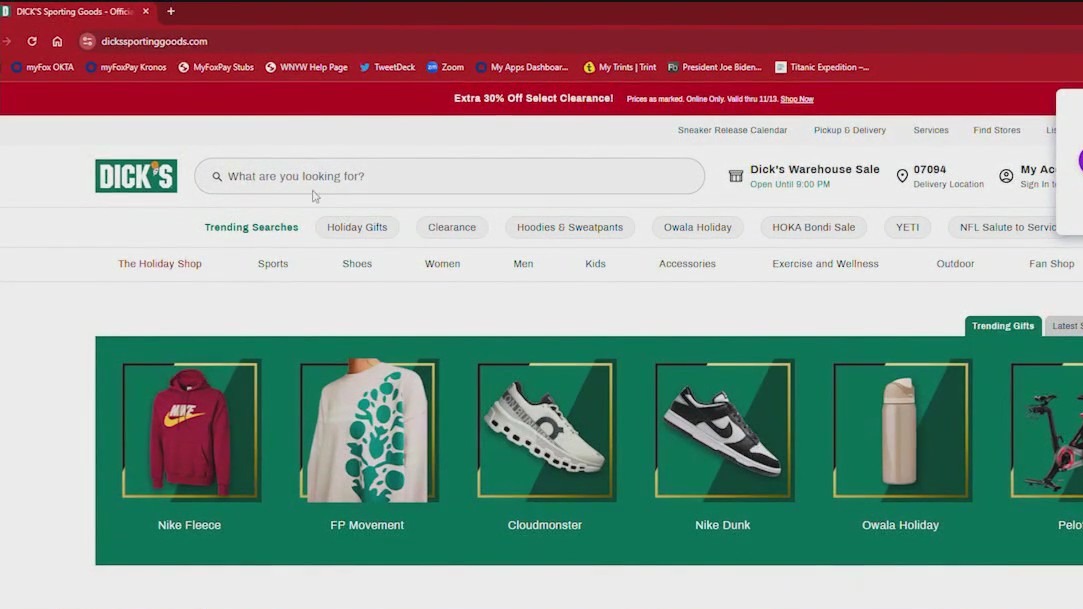This screenshot has height=609, width=1083.
Task: Click the Shop Now link in the clearance banner
Action: (797, 99)
